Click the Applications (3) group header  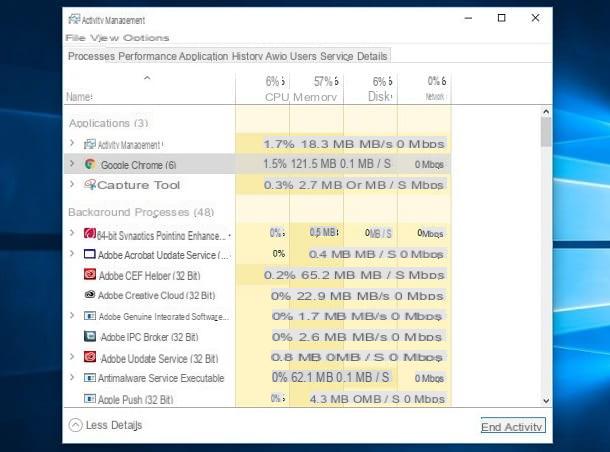point(109,123)
